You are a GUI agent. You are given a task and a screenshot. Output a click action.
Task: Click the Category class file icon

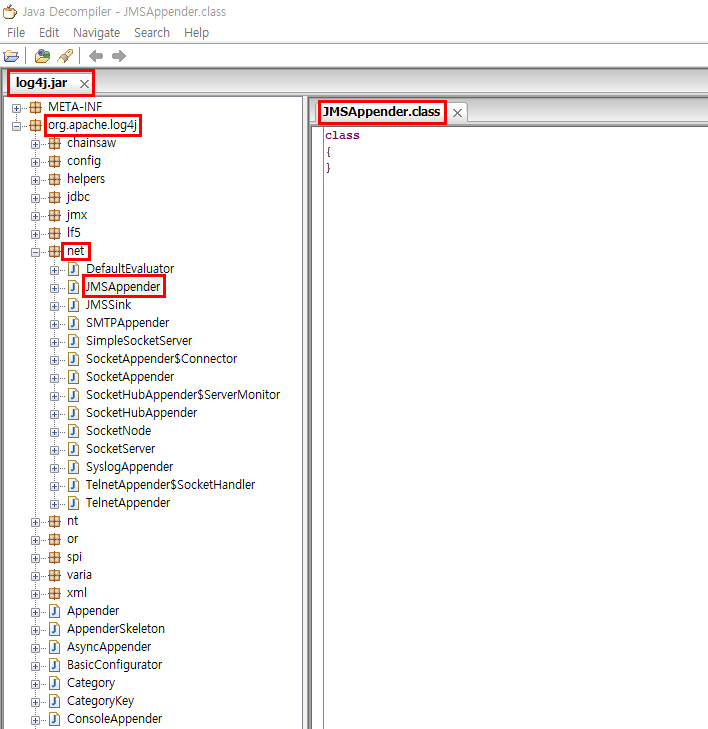point(54,683)
